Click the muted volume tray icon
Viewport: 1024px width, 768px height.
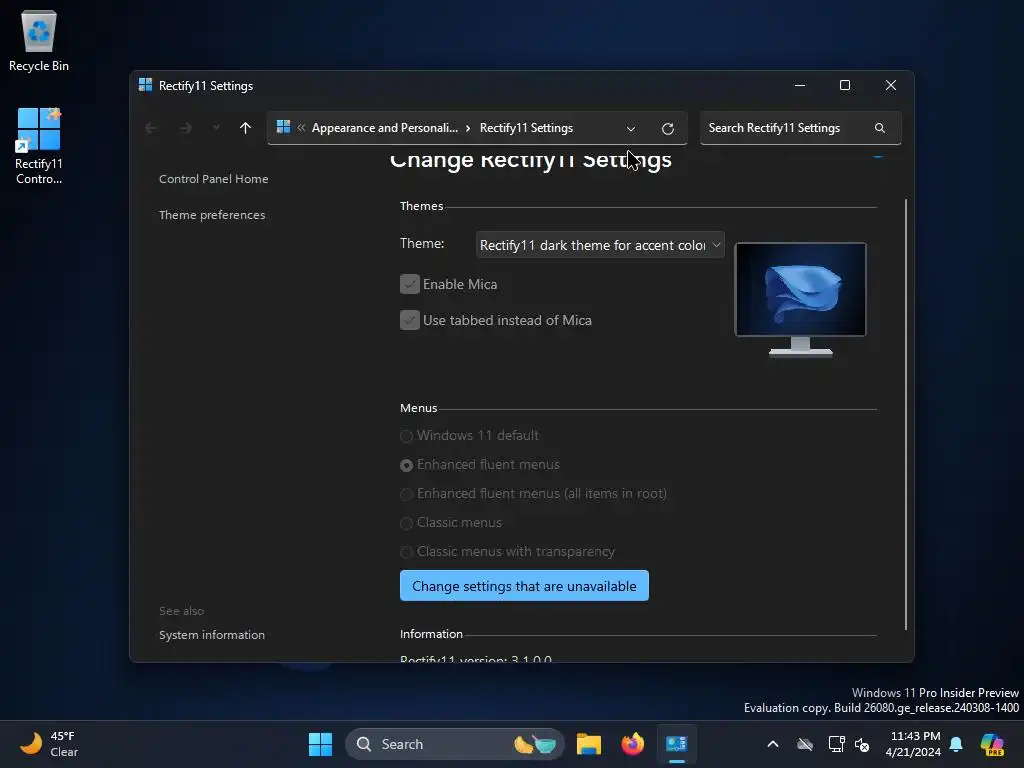[x=862, y=744]
